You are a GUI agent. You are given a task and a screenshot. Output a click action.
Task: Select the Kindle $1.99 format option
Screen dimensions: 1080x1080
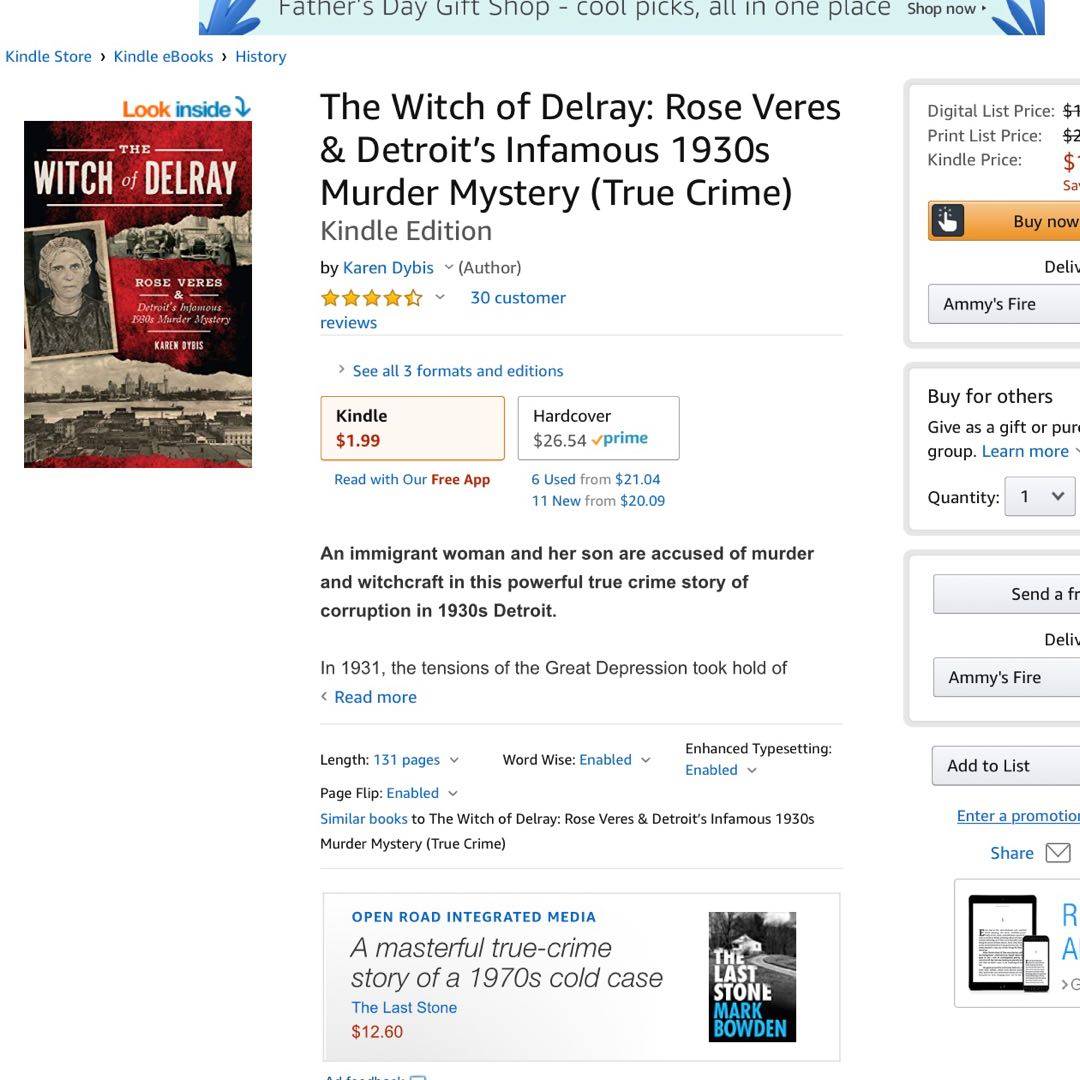413,428
